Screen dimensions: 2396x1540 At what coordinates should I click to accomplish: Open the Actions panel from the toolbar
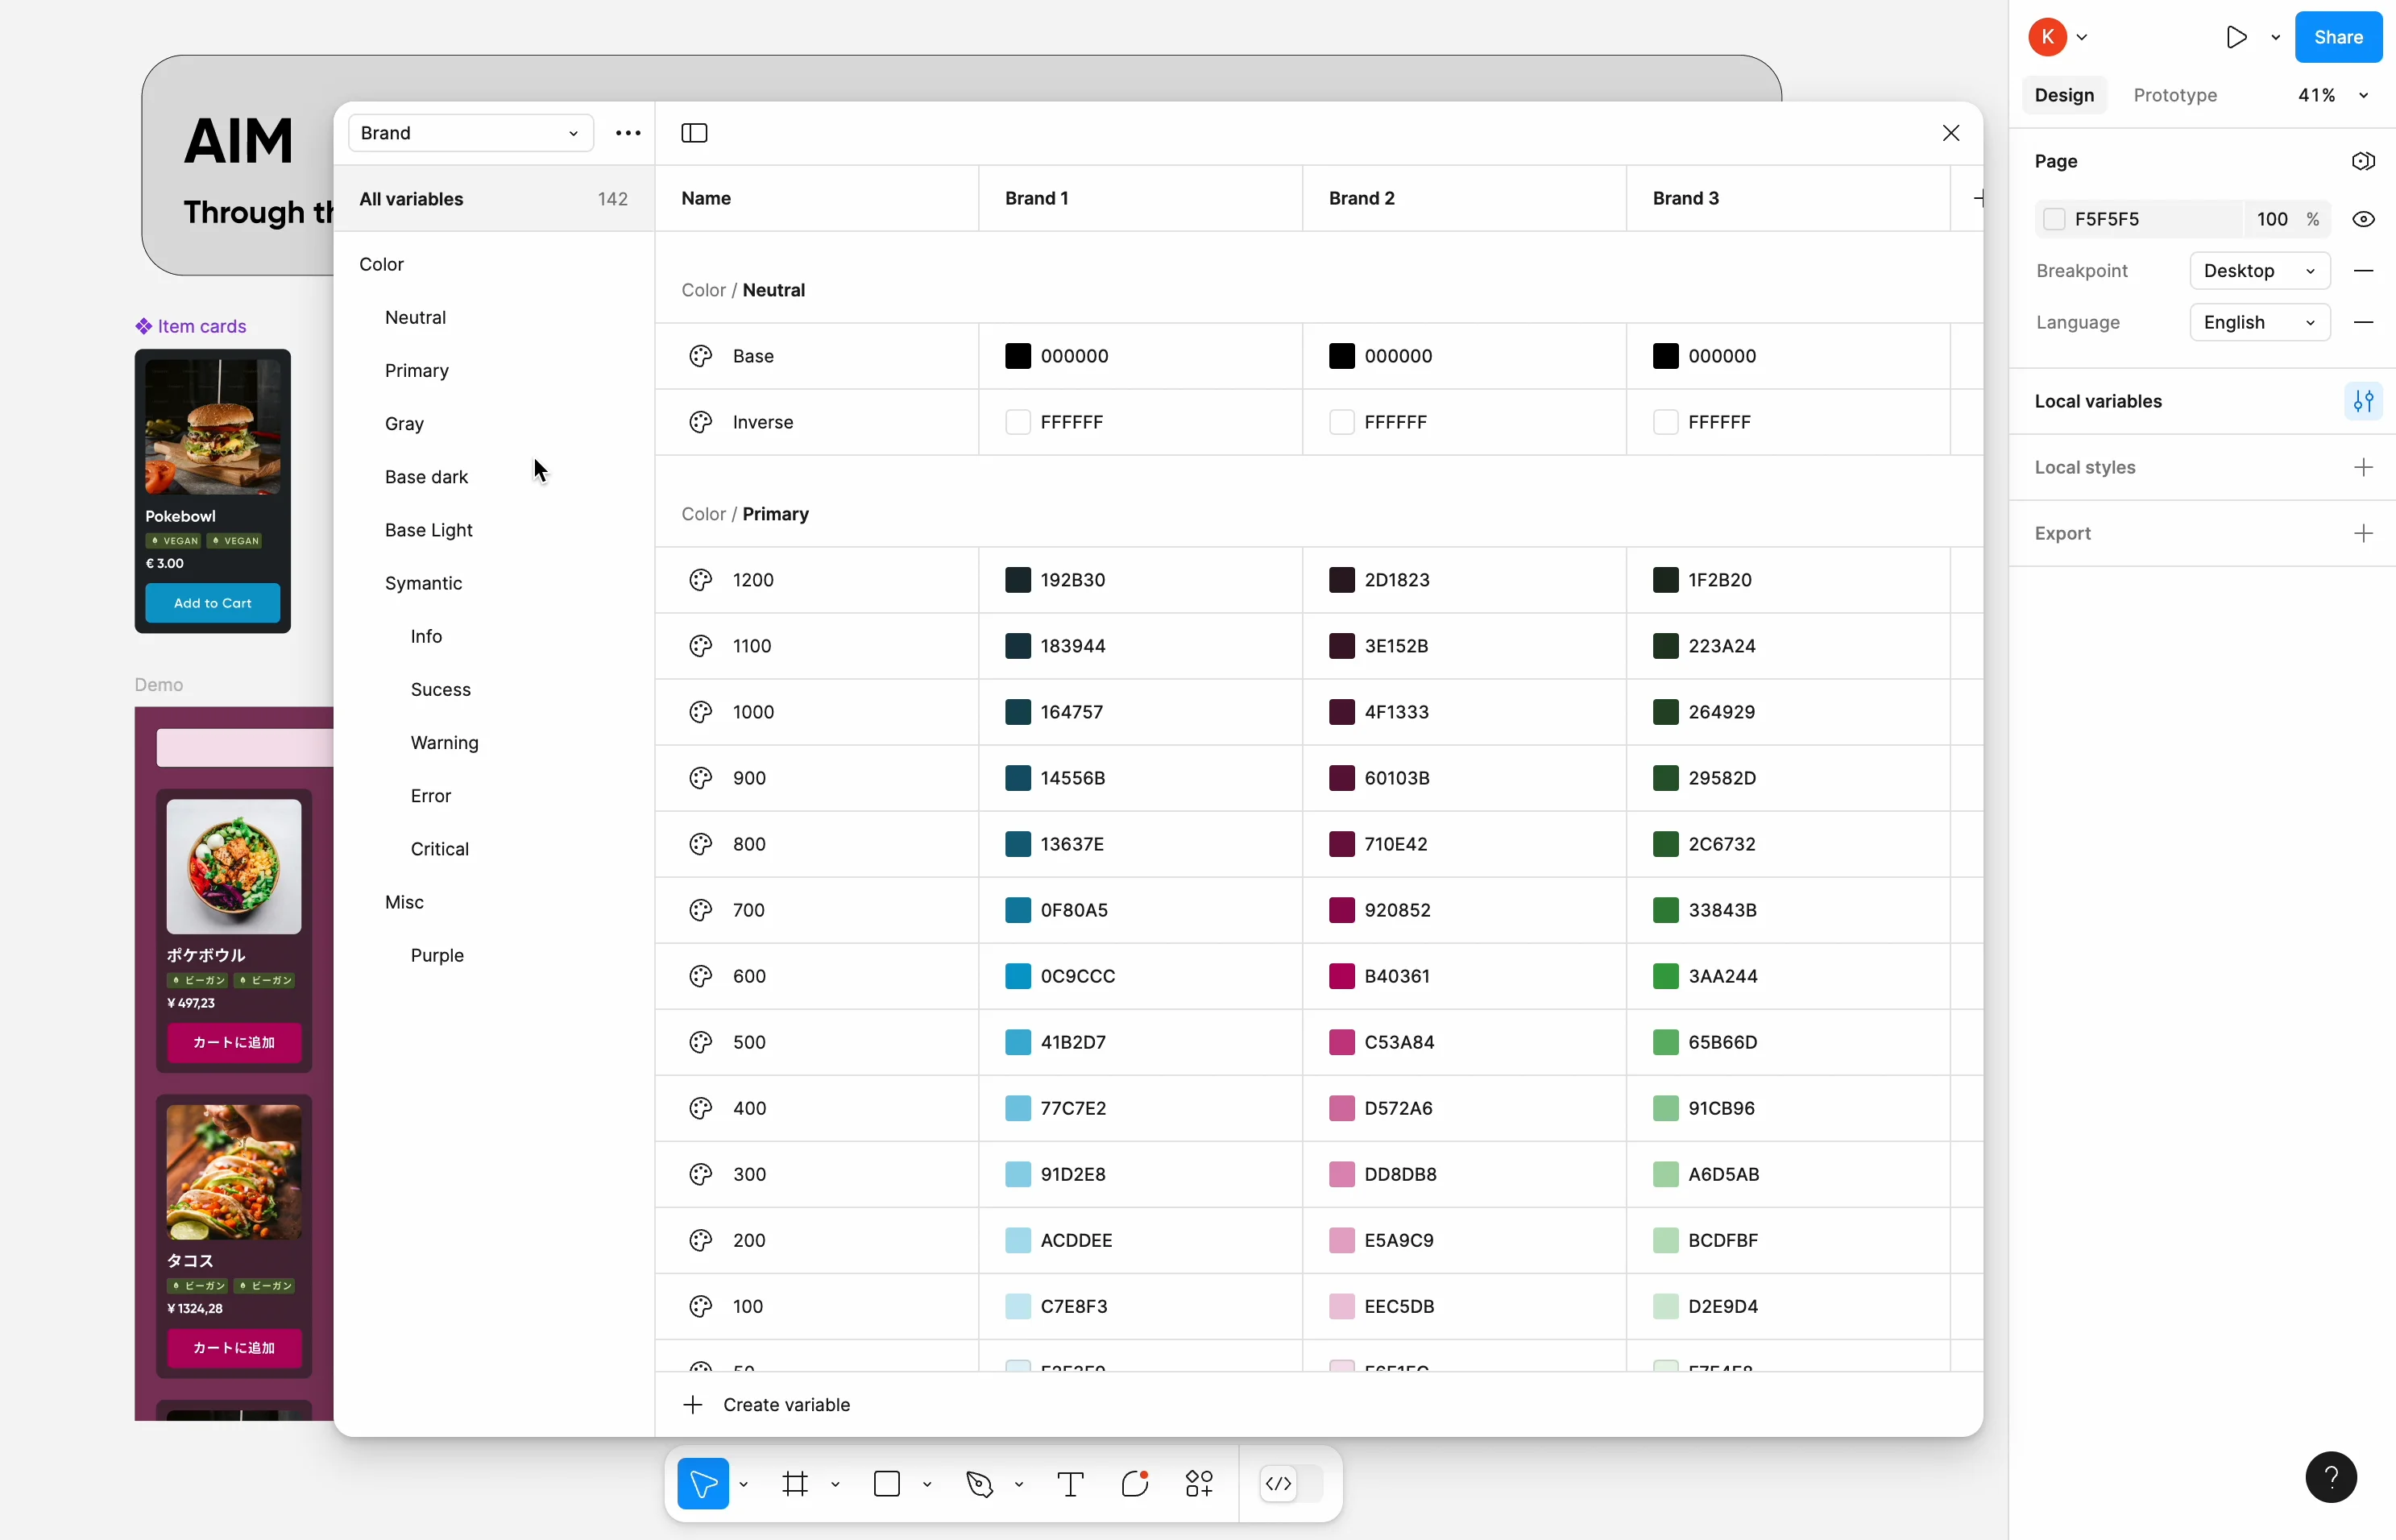[1199, 1484]
